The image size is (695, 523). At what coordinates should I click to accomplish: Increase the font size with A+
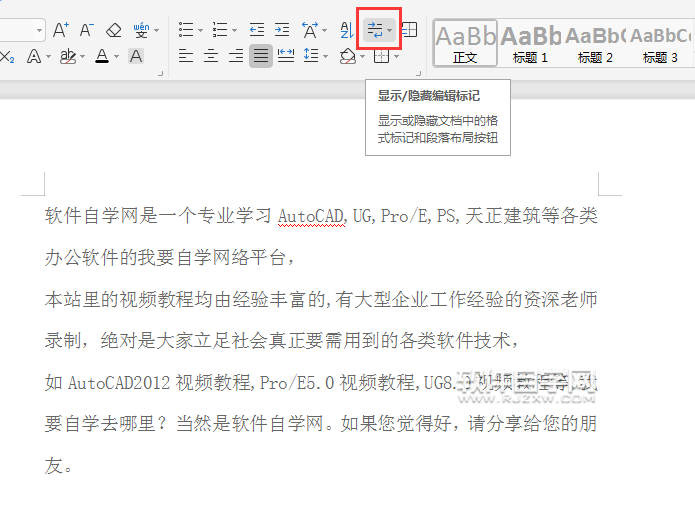61,30
